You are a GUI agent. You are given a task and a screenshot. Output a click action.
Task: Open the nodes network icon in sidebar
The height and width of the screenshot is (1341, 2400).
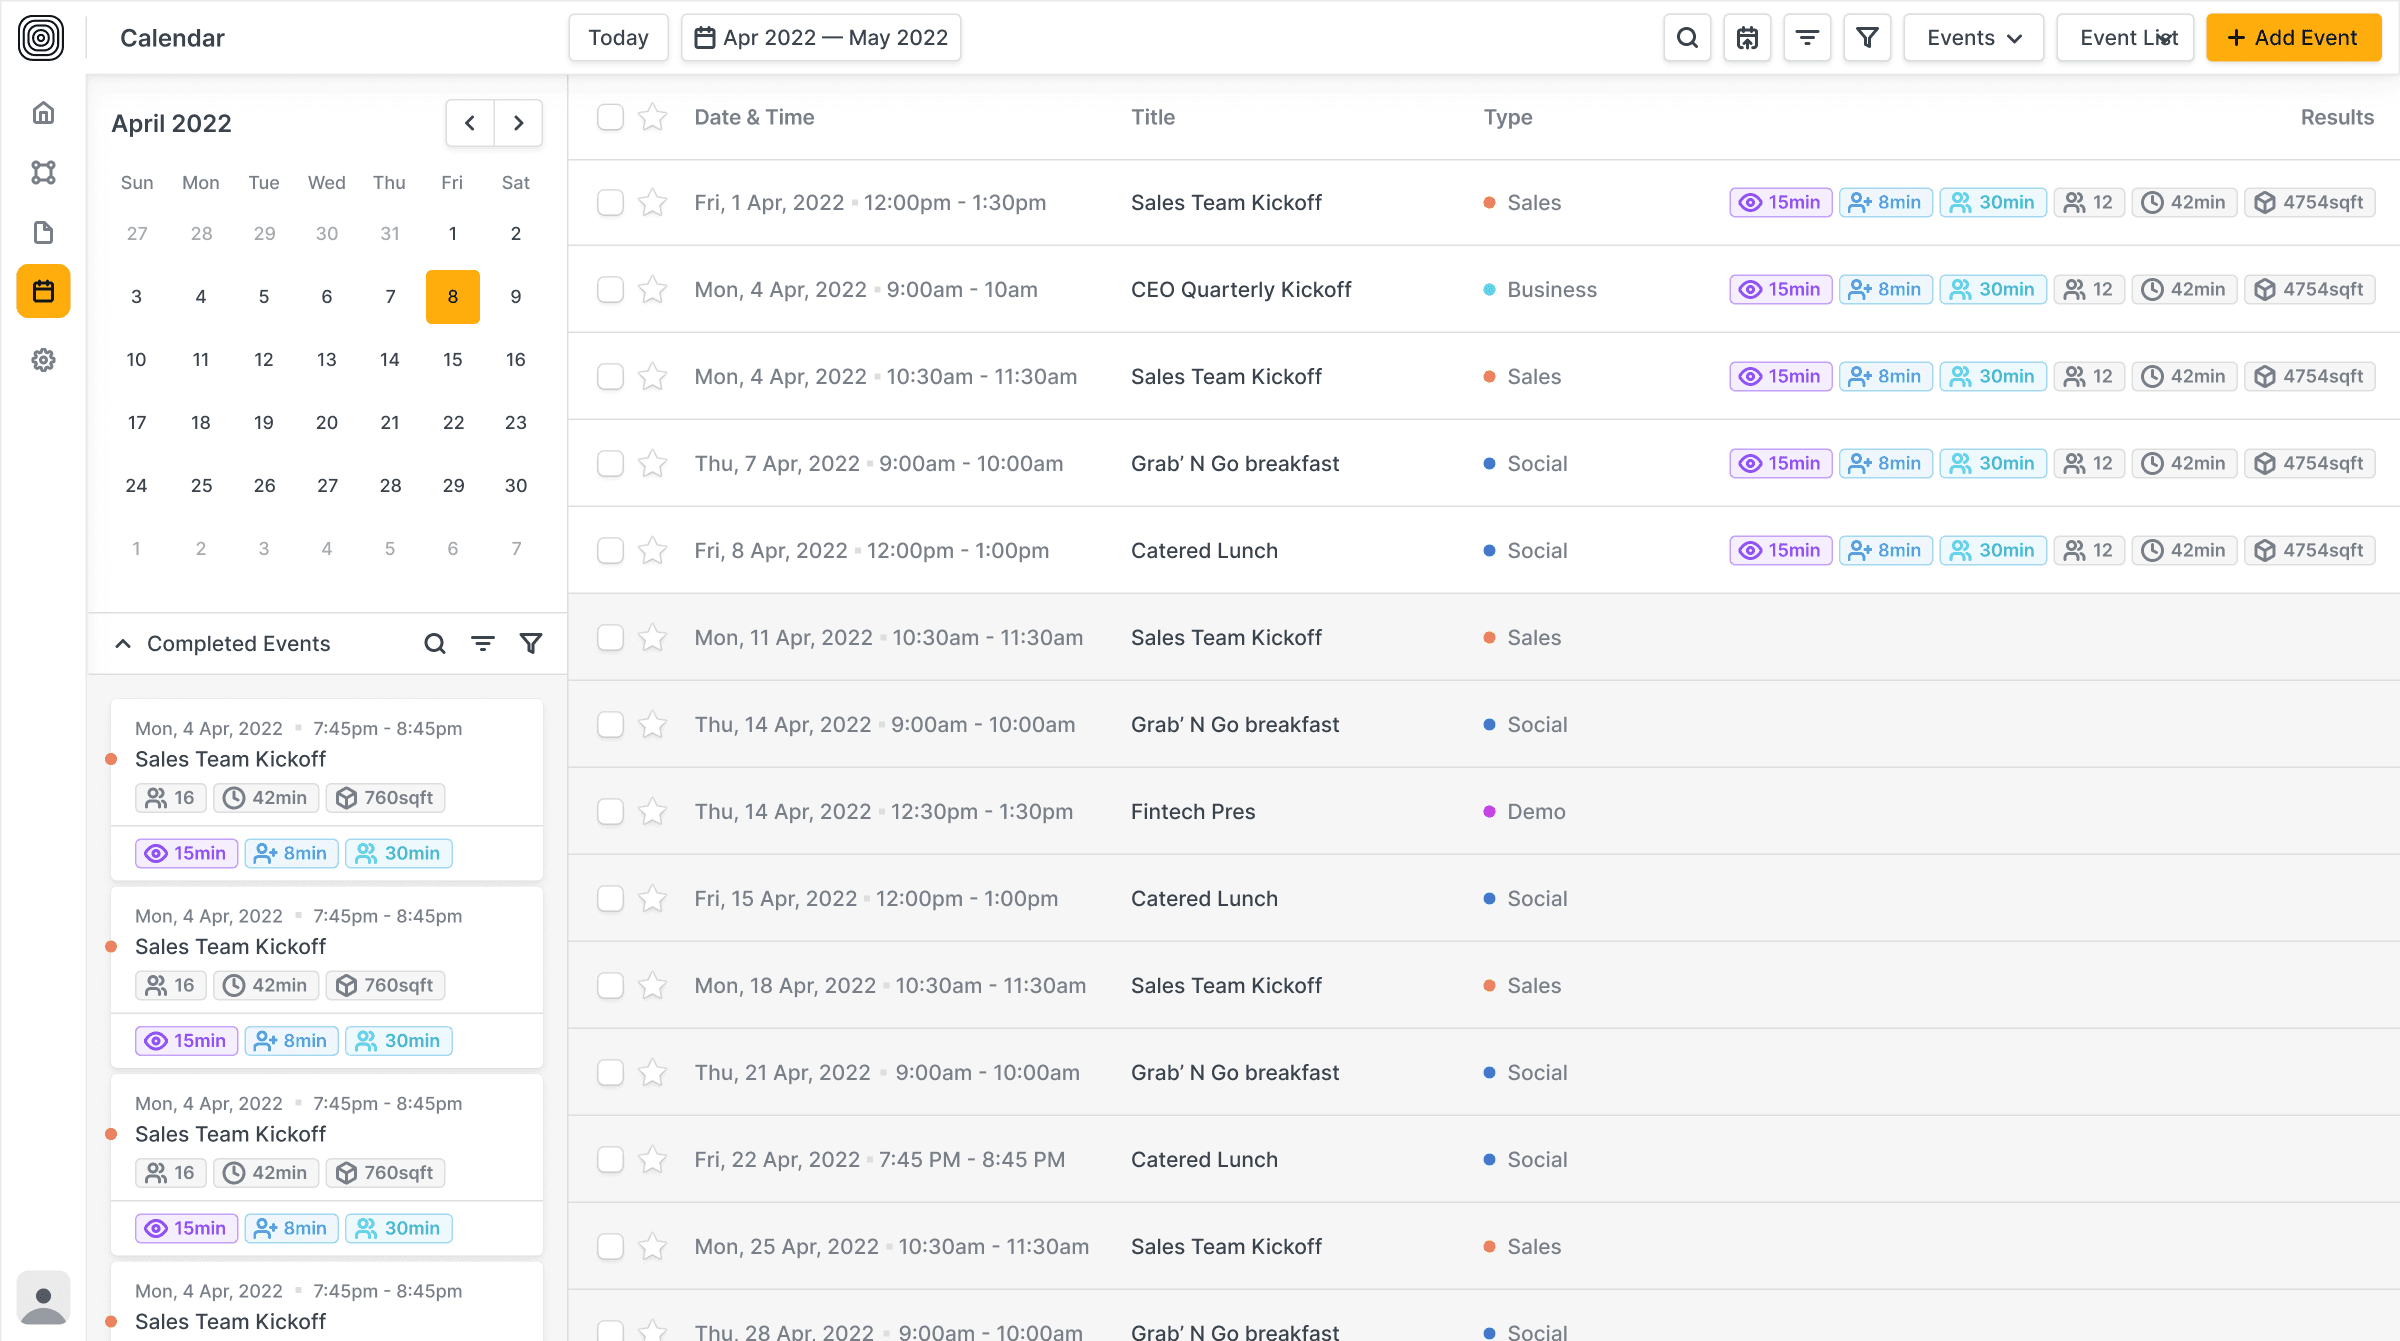tap(43, 172)
